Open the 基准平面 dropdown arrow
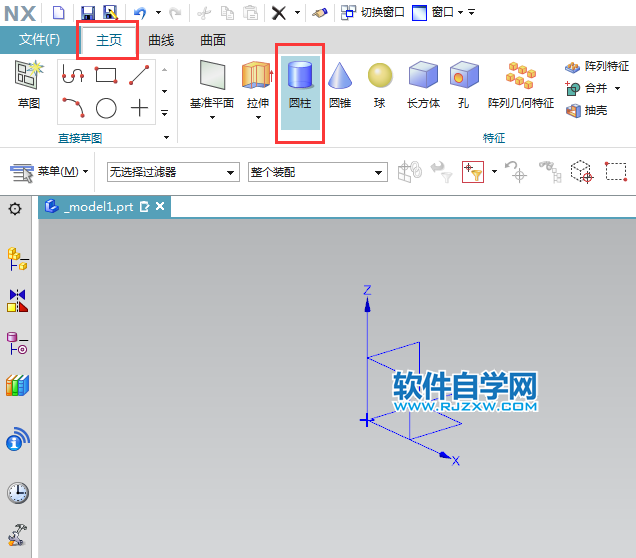The width and height of the screenshot is (636, 558). pyautogui.click(x=212, y=118)
